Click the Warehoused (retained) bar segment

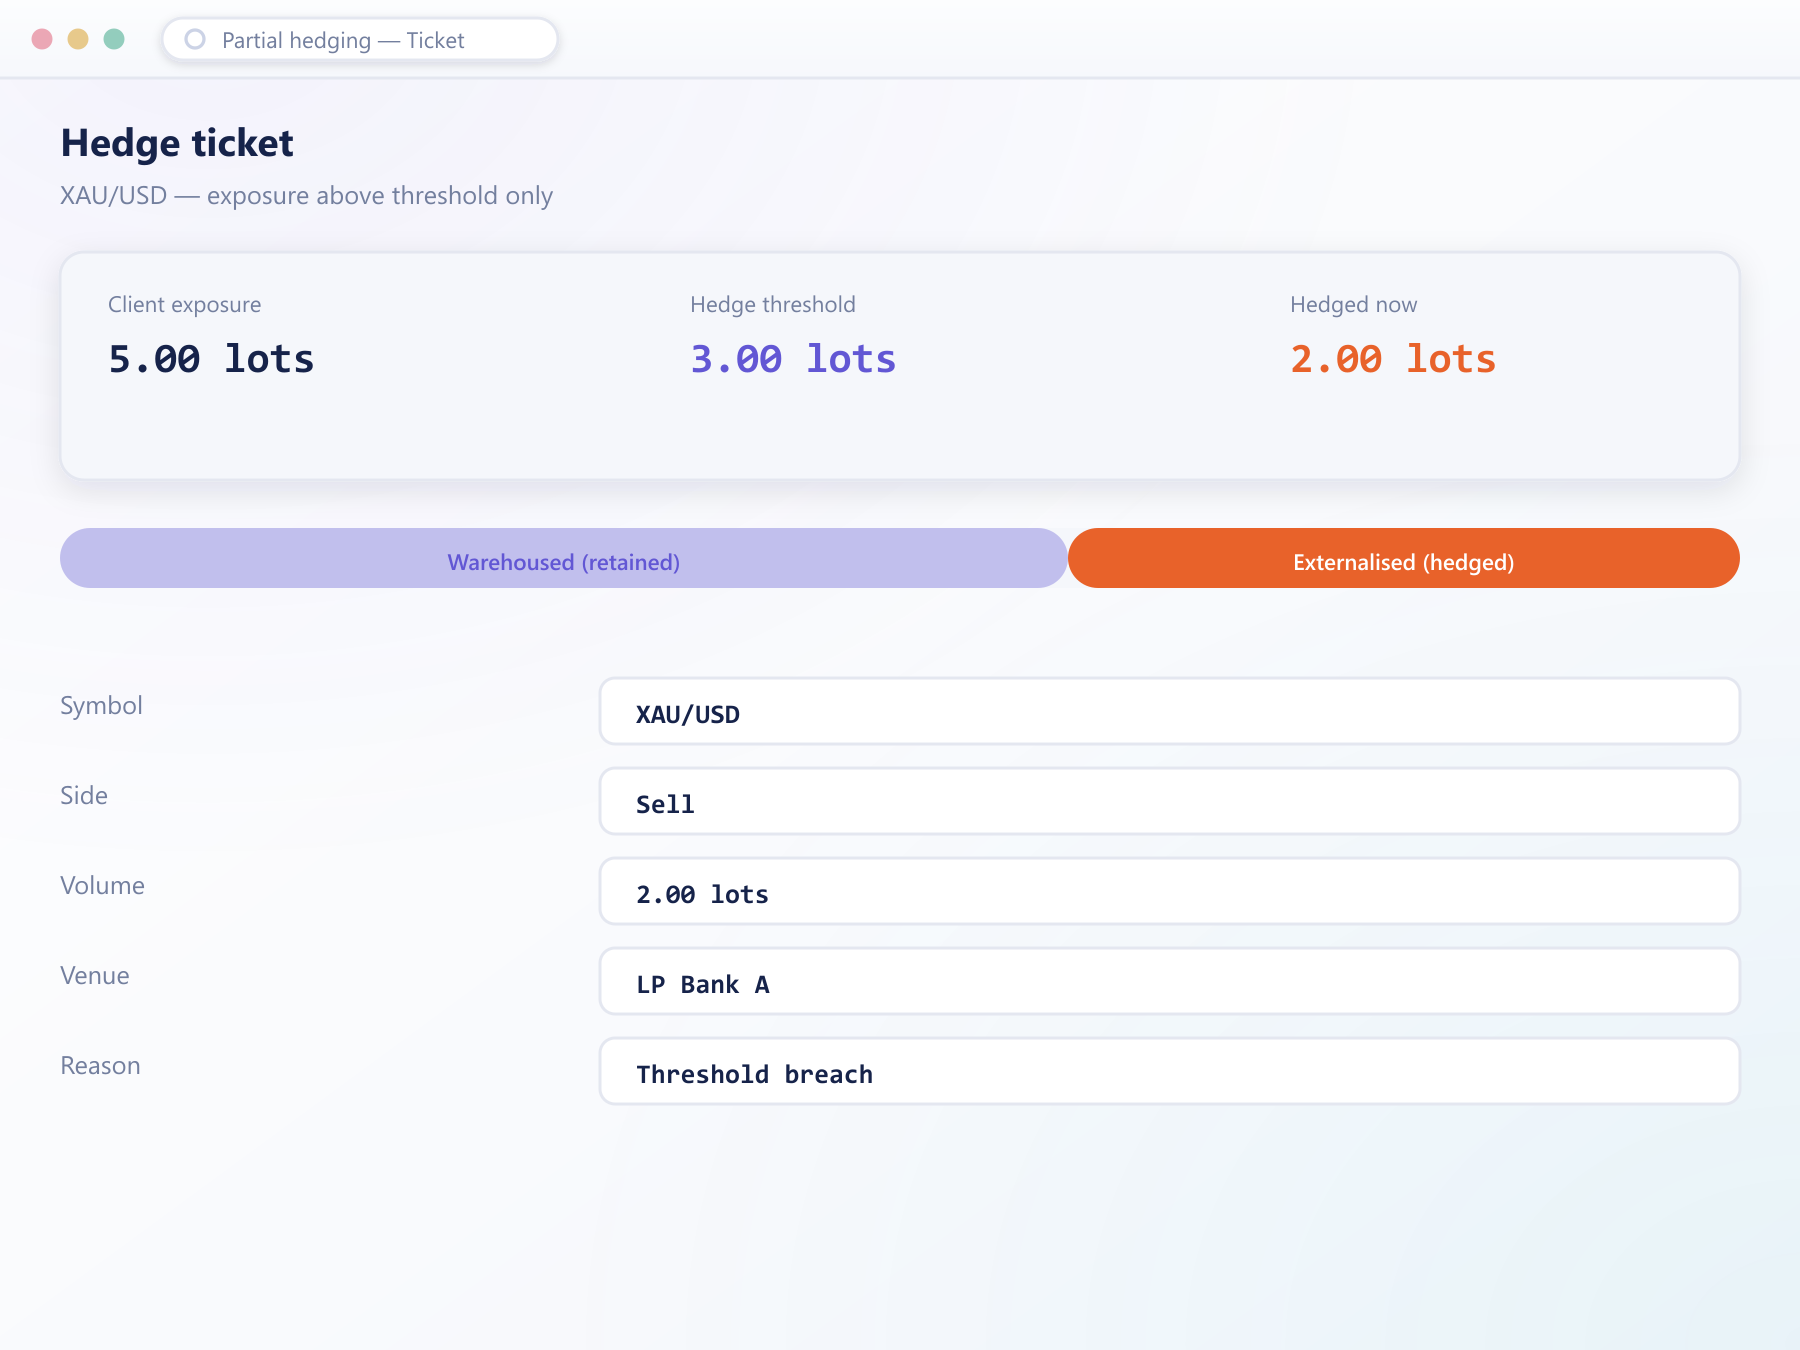coord(564,558)
